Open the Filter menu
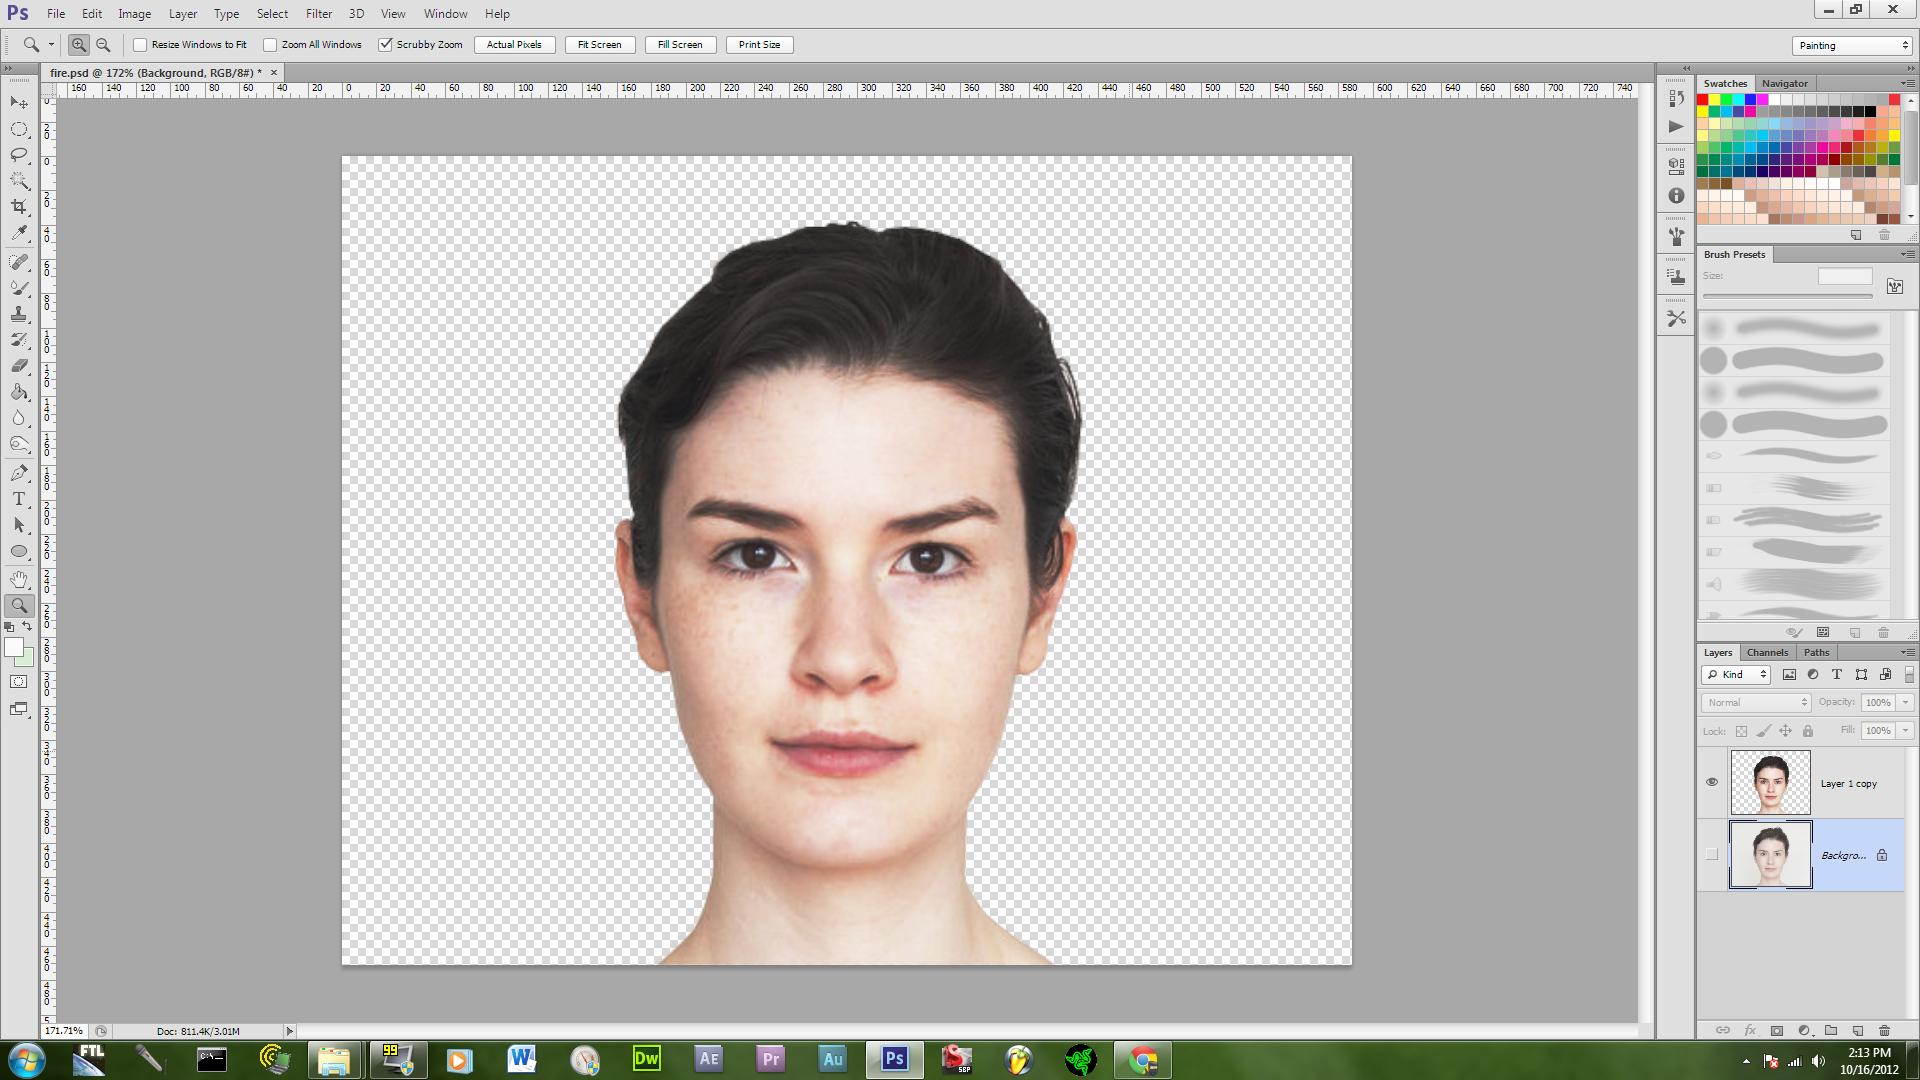Screen dimensions: 1920x1080 click(x=319, y=14)
